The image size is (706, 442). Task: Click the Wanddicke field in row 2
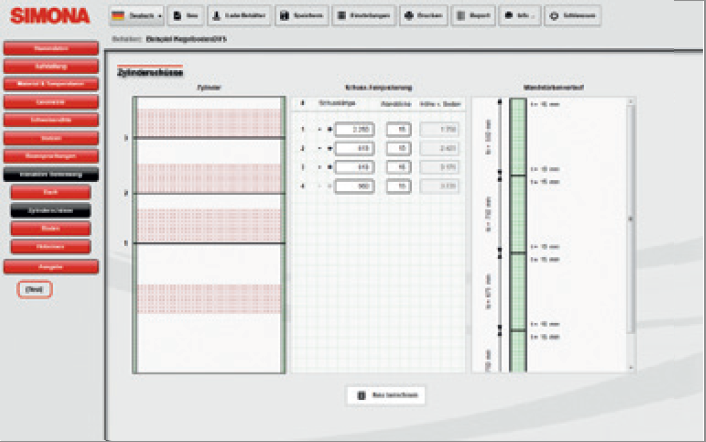[400, 148]
